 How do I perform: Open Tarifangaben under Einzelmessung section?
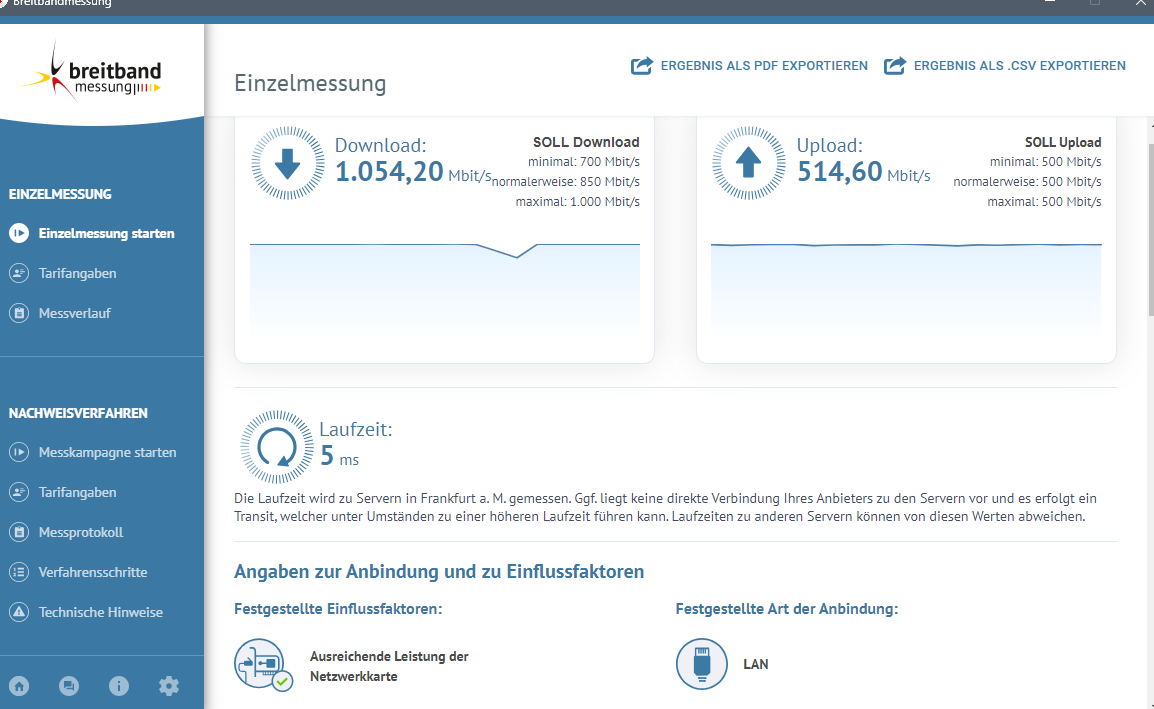[77, 273]
